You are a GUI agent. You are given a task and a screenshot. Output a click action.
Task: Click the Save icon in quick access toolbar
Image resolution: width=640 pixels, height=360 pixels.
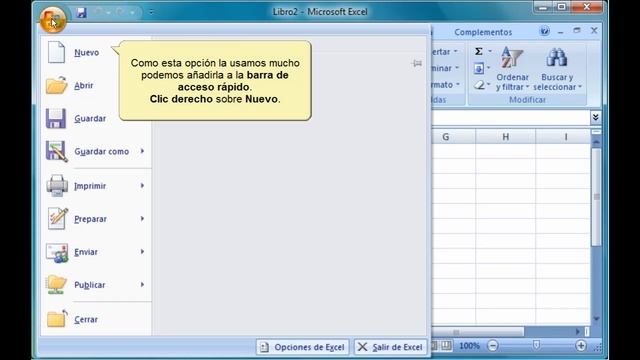point(81,12)
